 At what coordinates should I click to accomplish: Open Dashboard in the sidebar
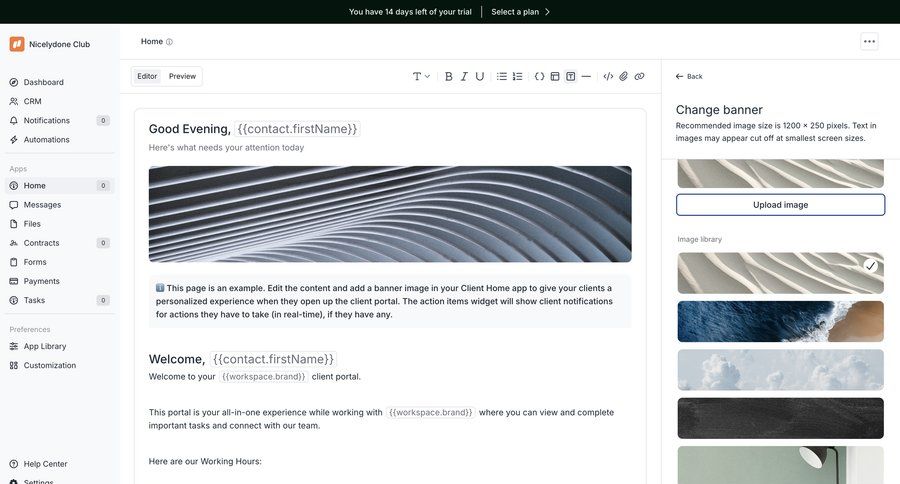(60, 82)
